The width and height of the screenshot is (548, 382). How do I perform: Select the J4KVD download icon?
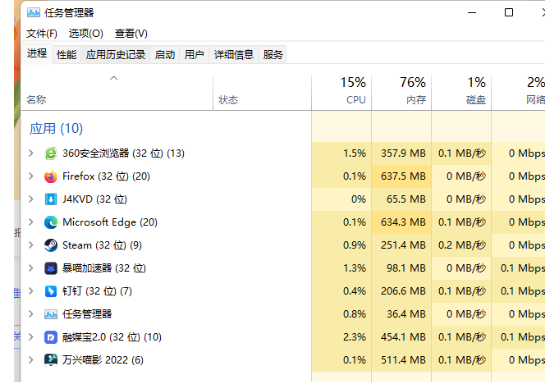tap(51, 200)
